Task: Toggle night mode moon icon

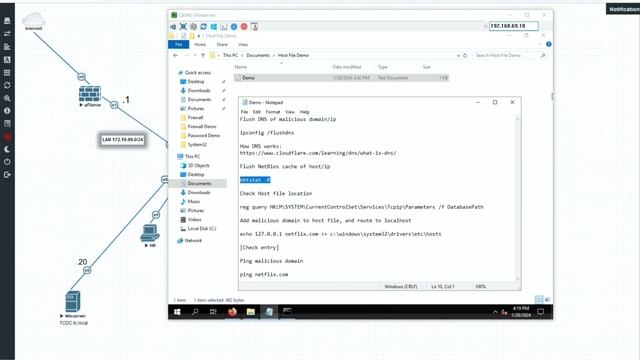Action: click(7, 149)
